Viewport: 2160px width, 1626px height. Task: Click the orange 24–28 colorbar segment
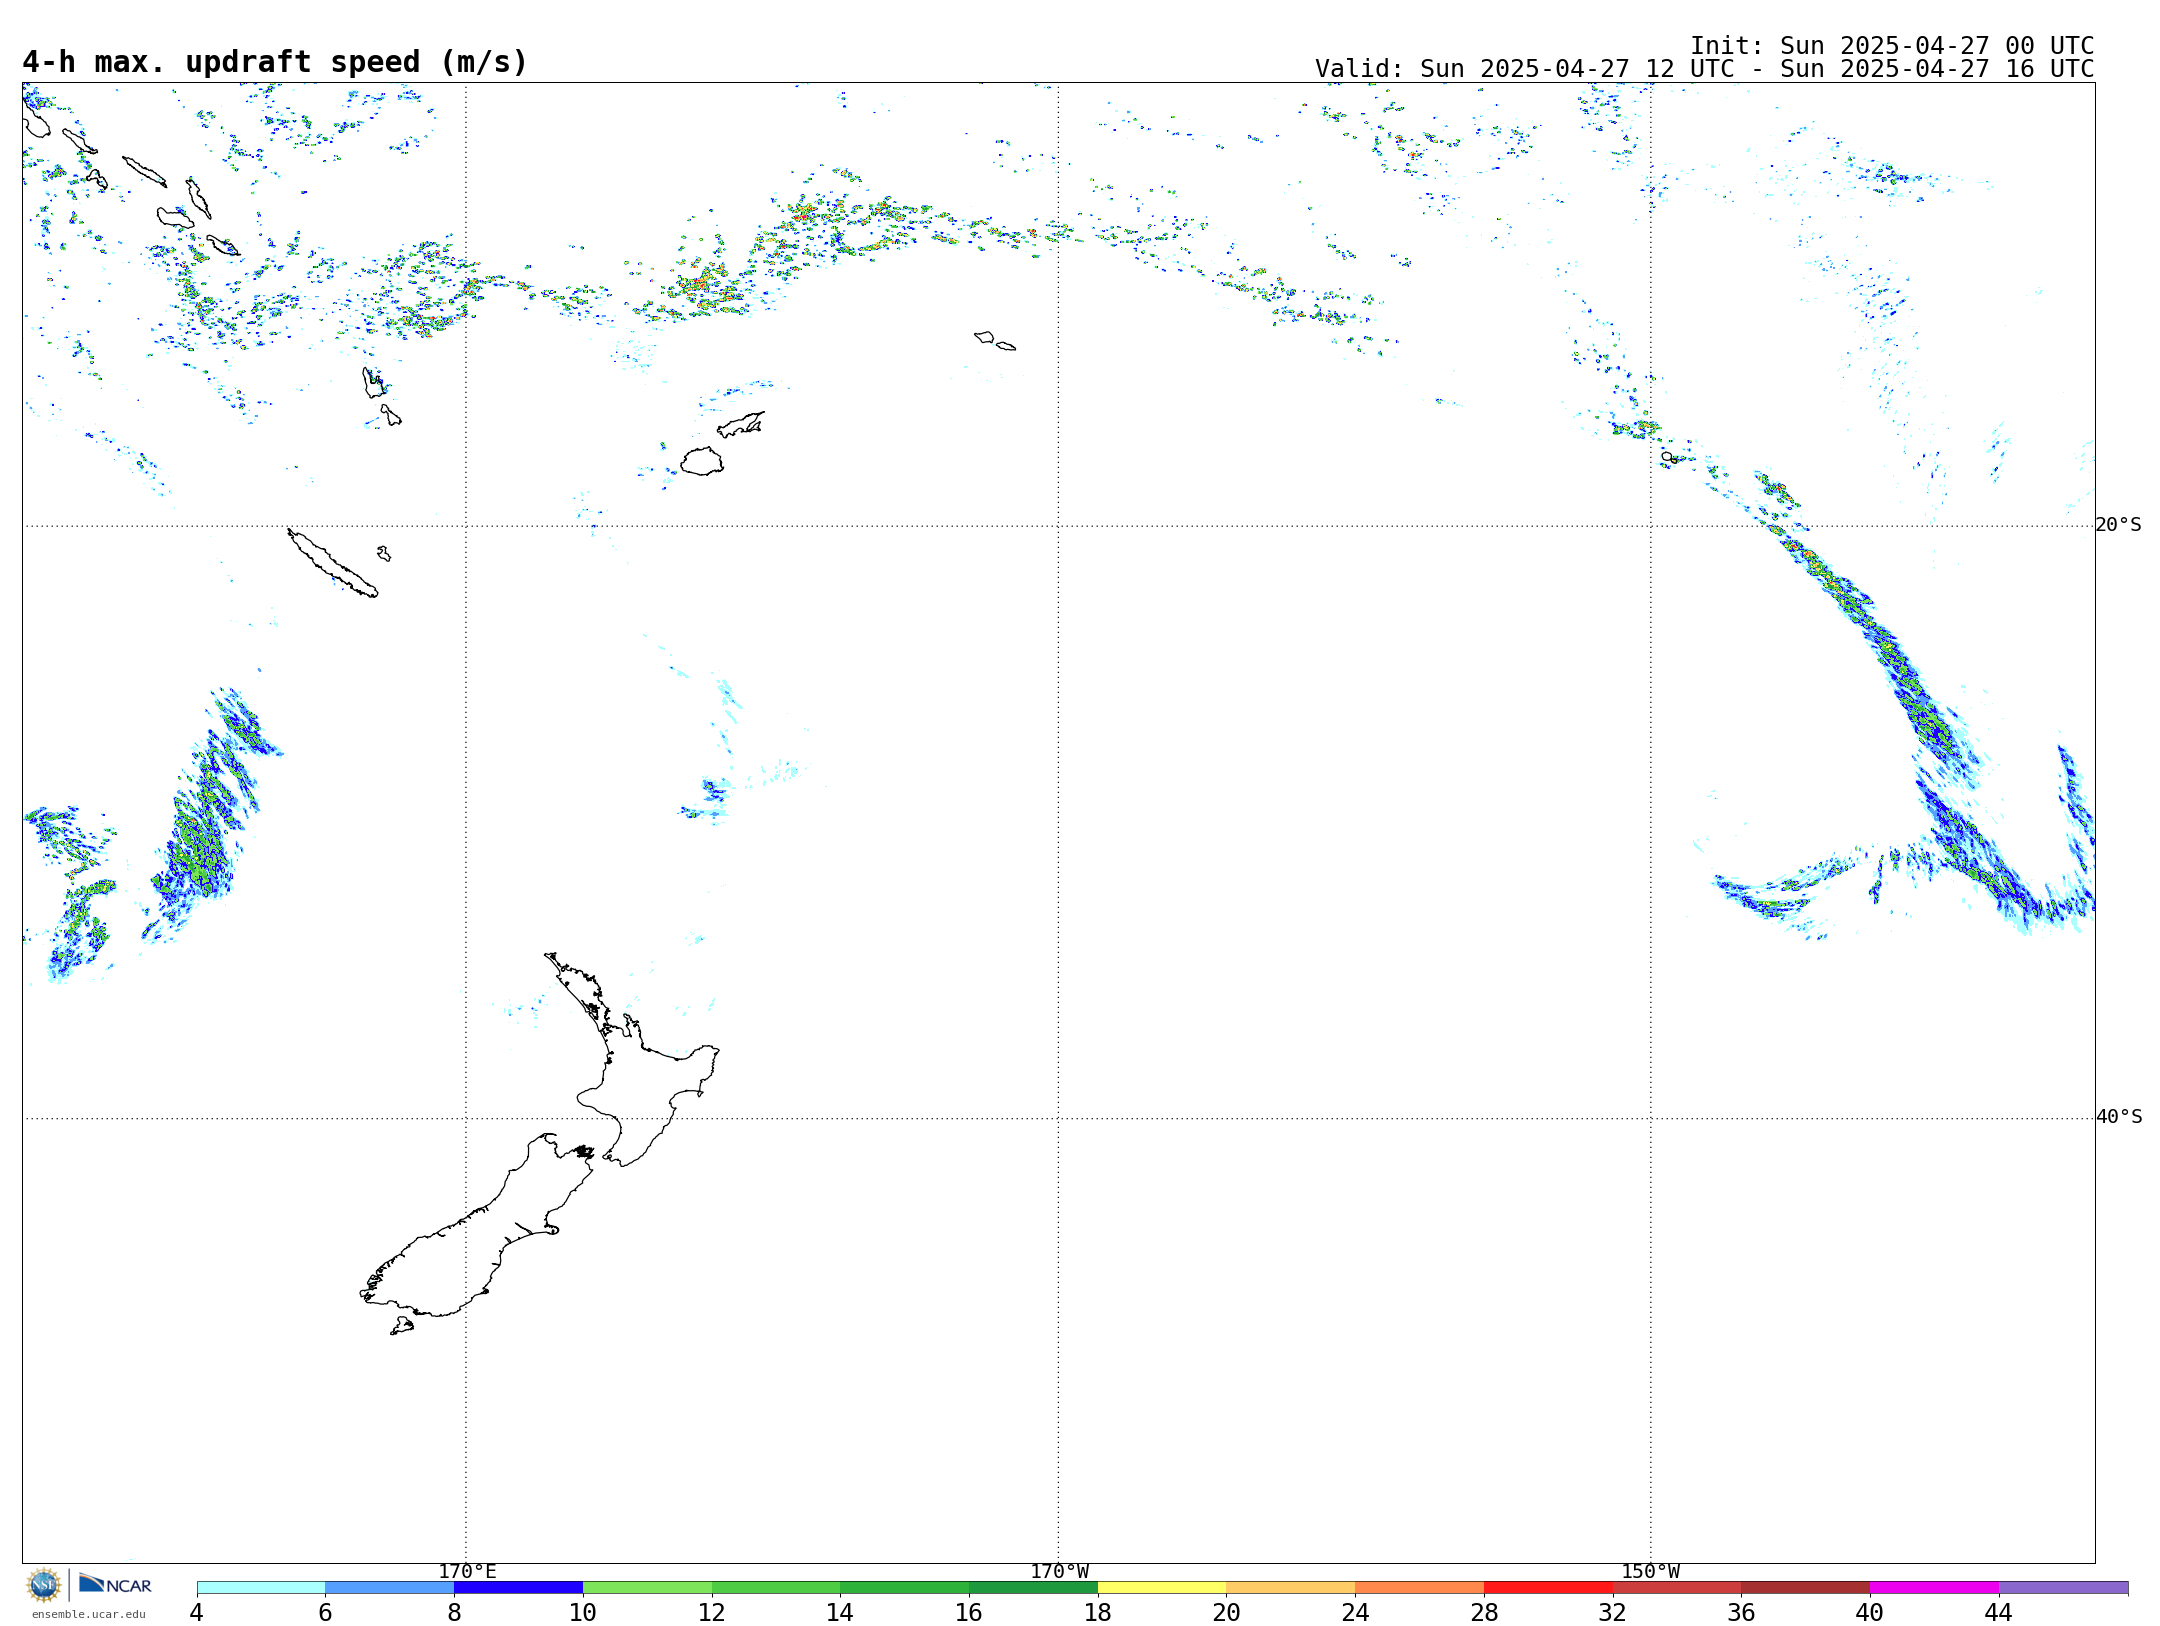click(x=1419, y=1588)
